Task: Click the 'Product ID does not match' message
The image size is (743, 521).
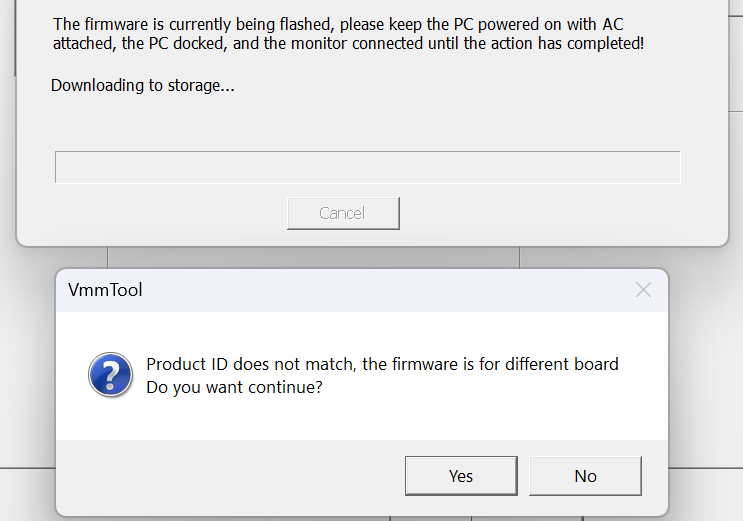Action: pyautogui.click(x=382, y=364)
